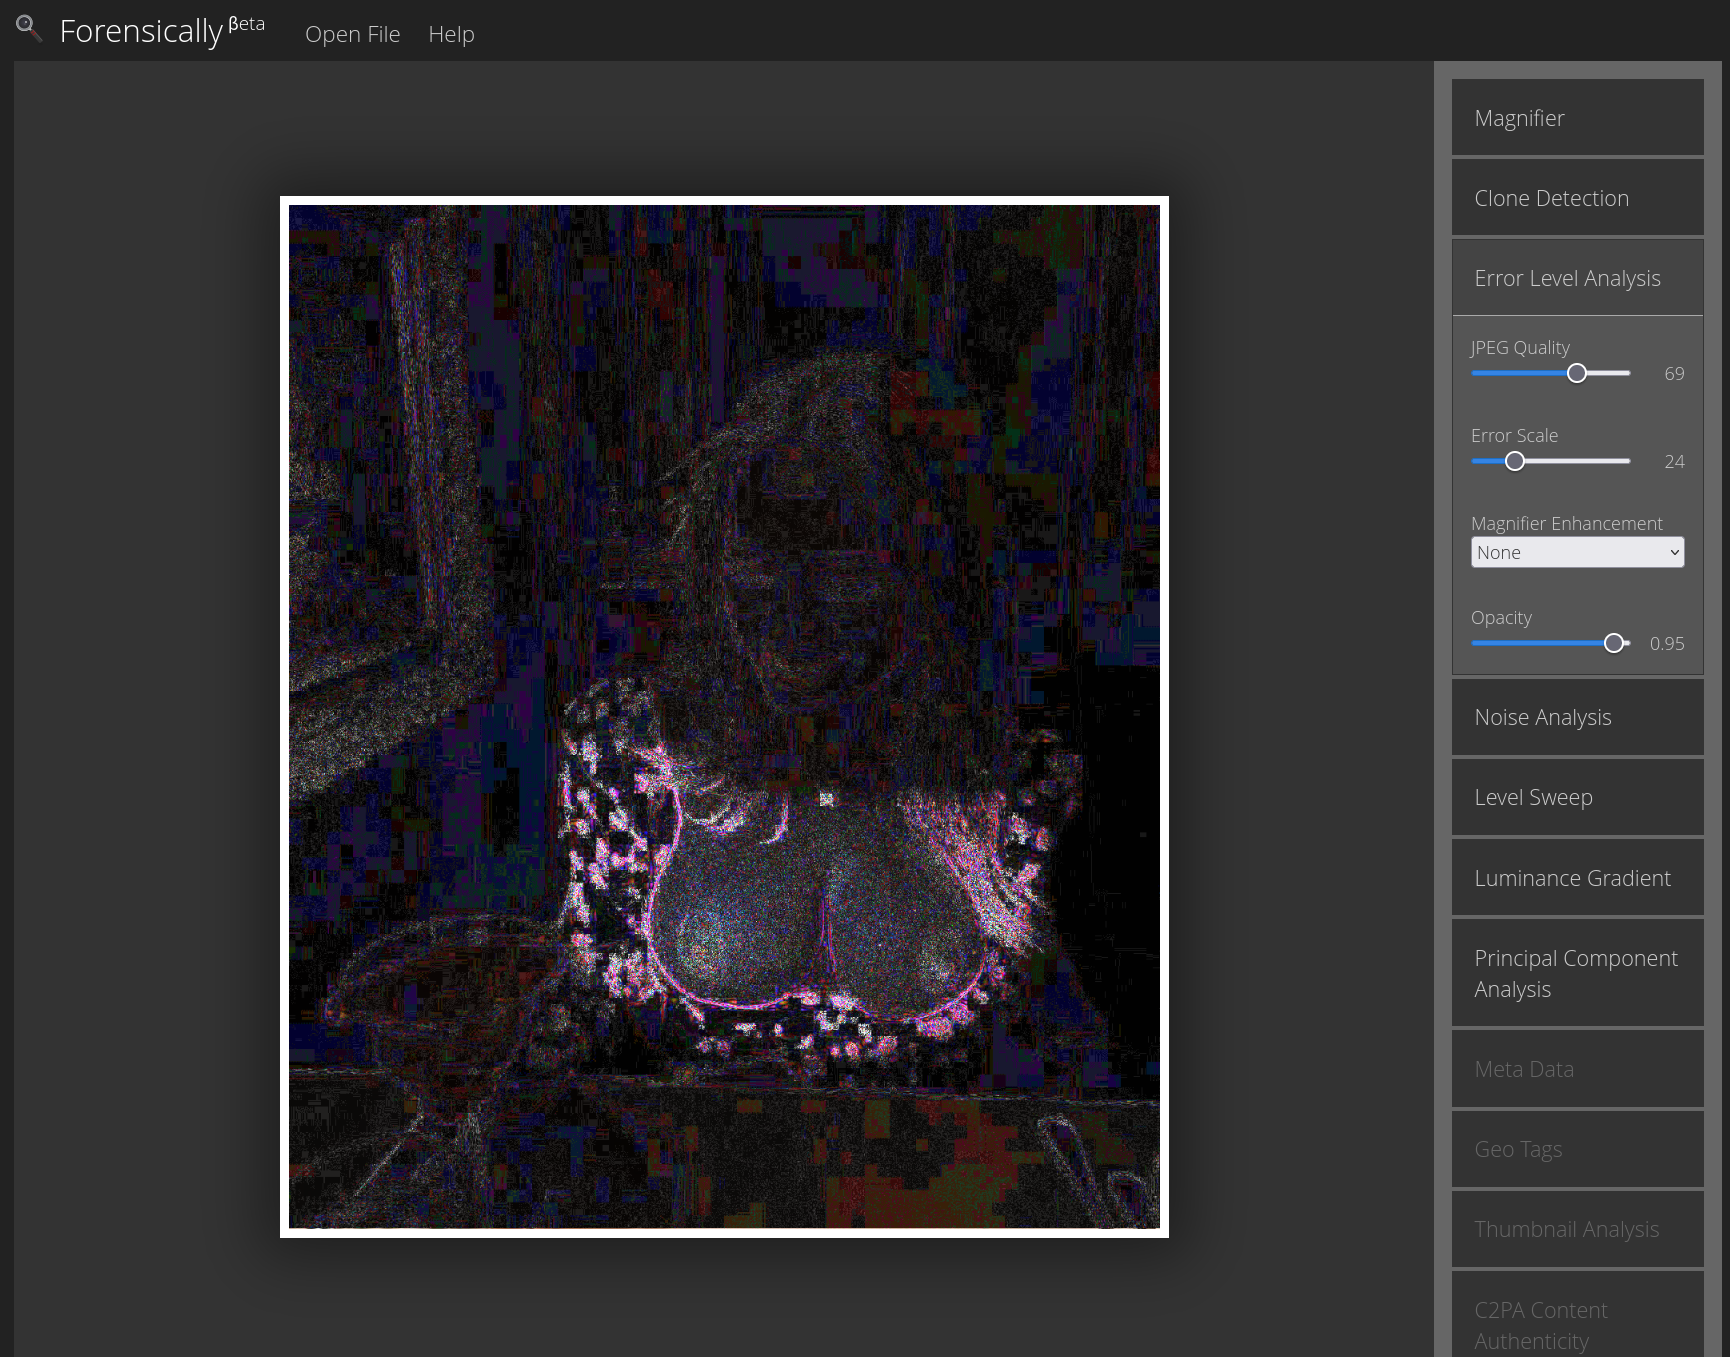Click the JPEG Quality value 69
This screenshot has width=1730, height=1357.
click(x=1674, y=374)
